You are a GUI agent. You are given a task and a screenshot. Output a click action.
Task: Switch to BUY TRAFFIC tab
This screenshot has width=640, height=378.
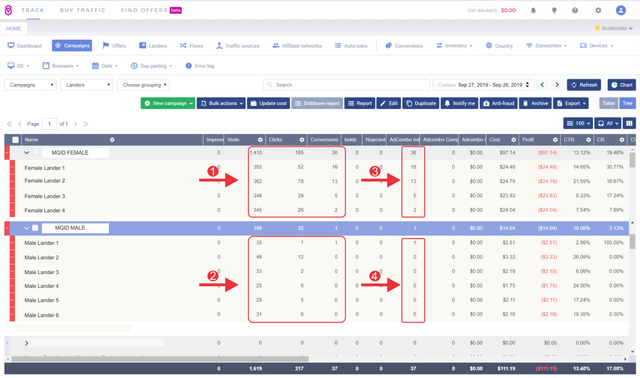coord(82,10)
